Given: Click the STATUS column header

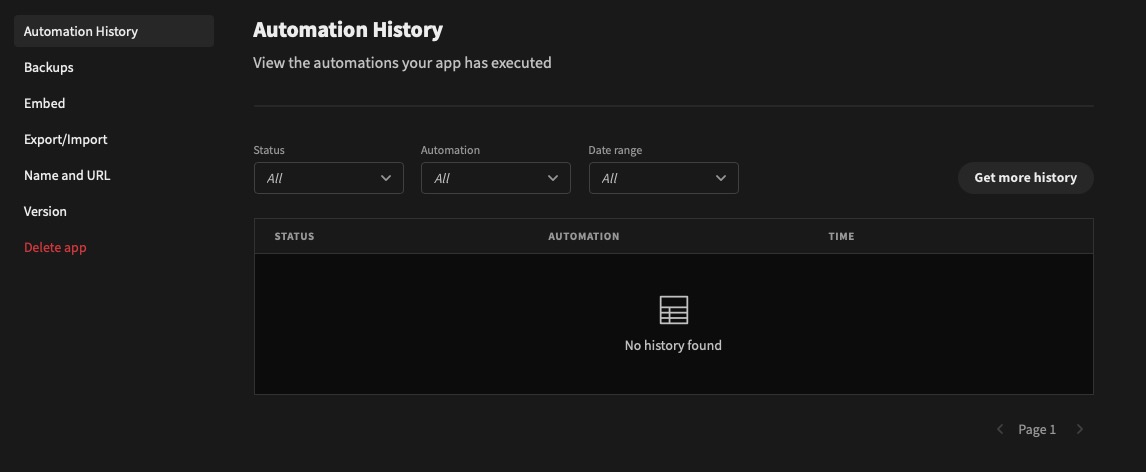Looking at the screenshot, I should (x=295, y=236).
